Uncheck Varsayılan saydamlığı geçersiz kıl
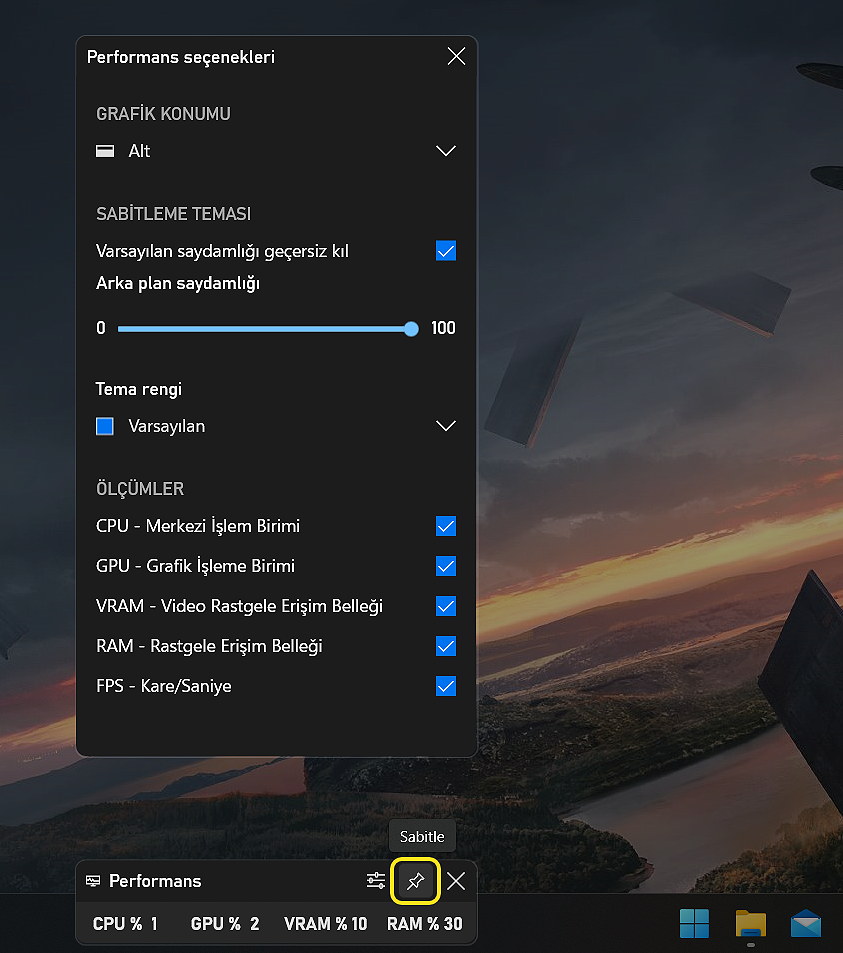 pos(446,250)
